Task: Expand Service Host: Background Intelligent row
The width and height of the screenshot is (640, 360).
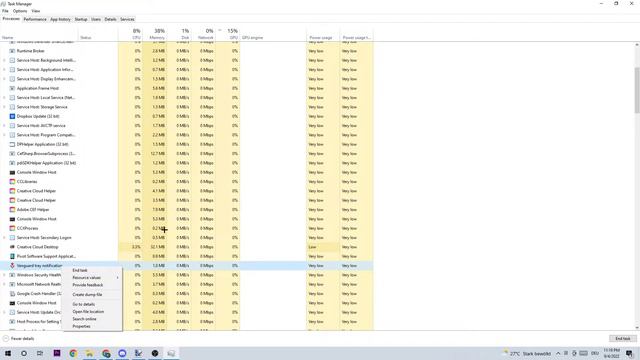Action: pyautogui.click(x=4, y=60)
